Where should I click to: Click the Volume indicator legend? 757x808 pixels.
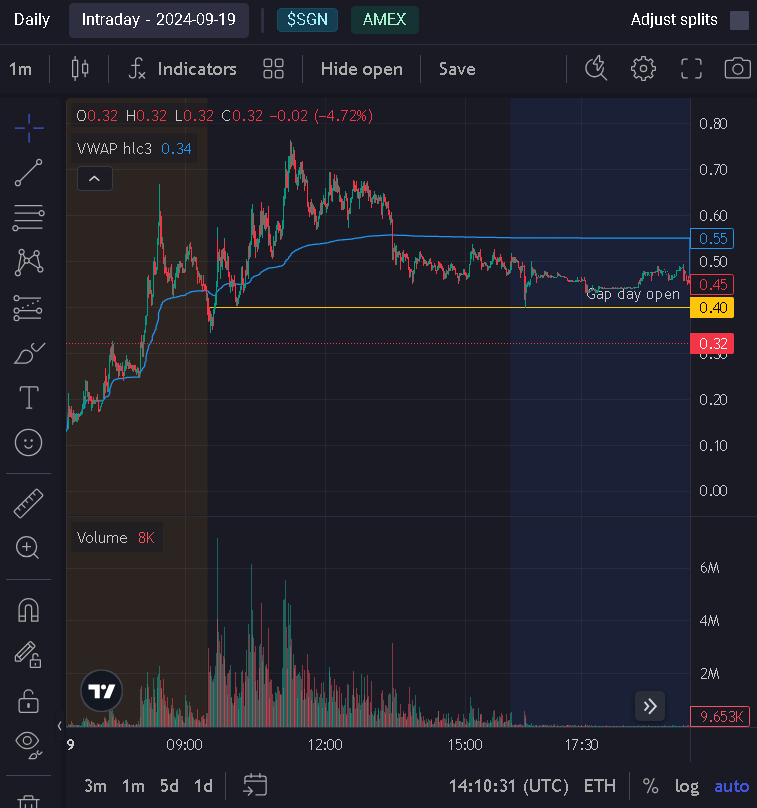tap(116, 537)
